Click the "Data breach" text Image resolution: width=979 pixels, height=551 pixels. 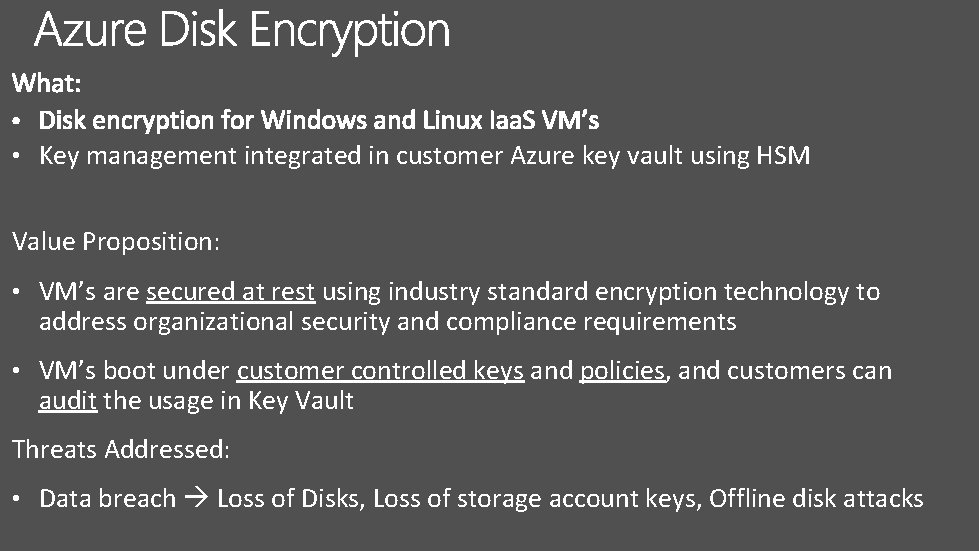(x=107, y=499)
